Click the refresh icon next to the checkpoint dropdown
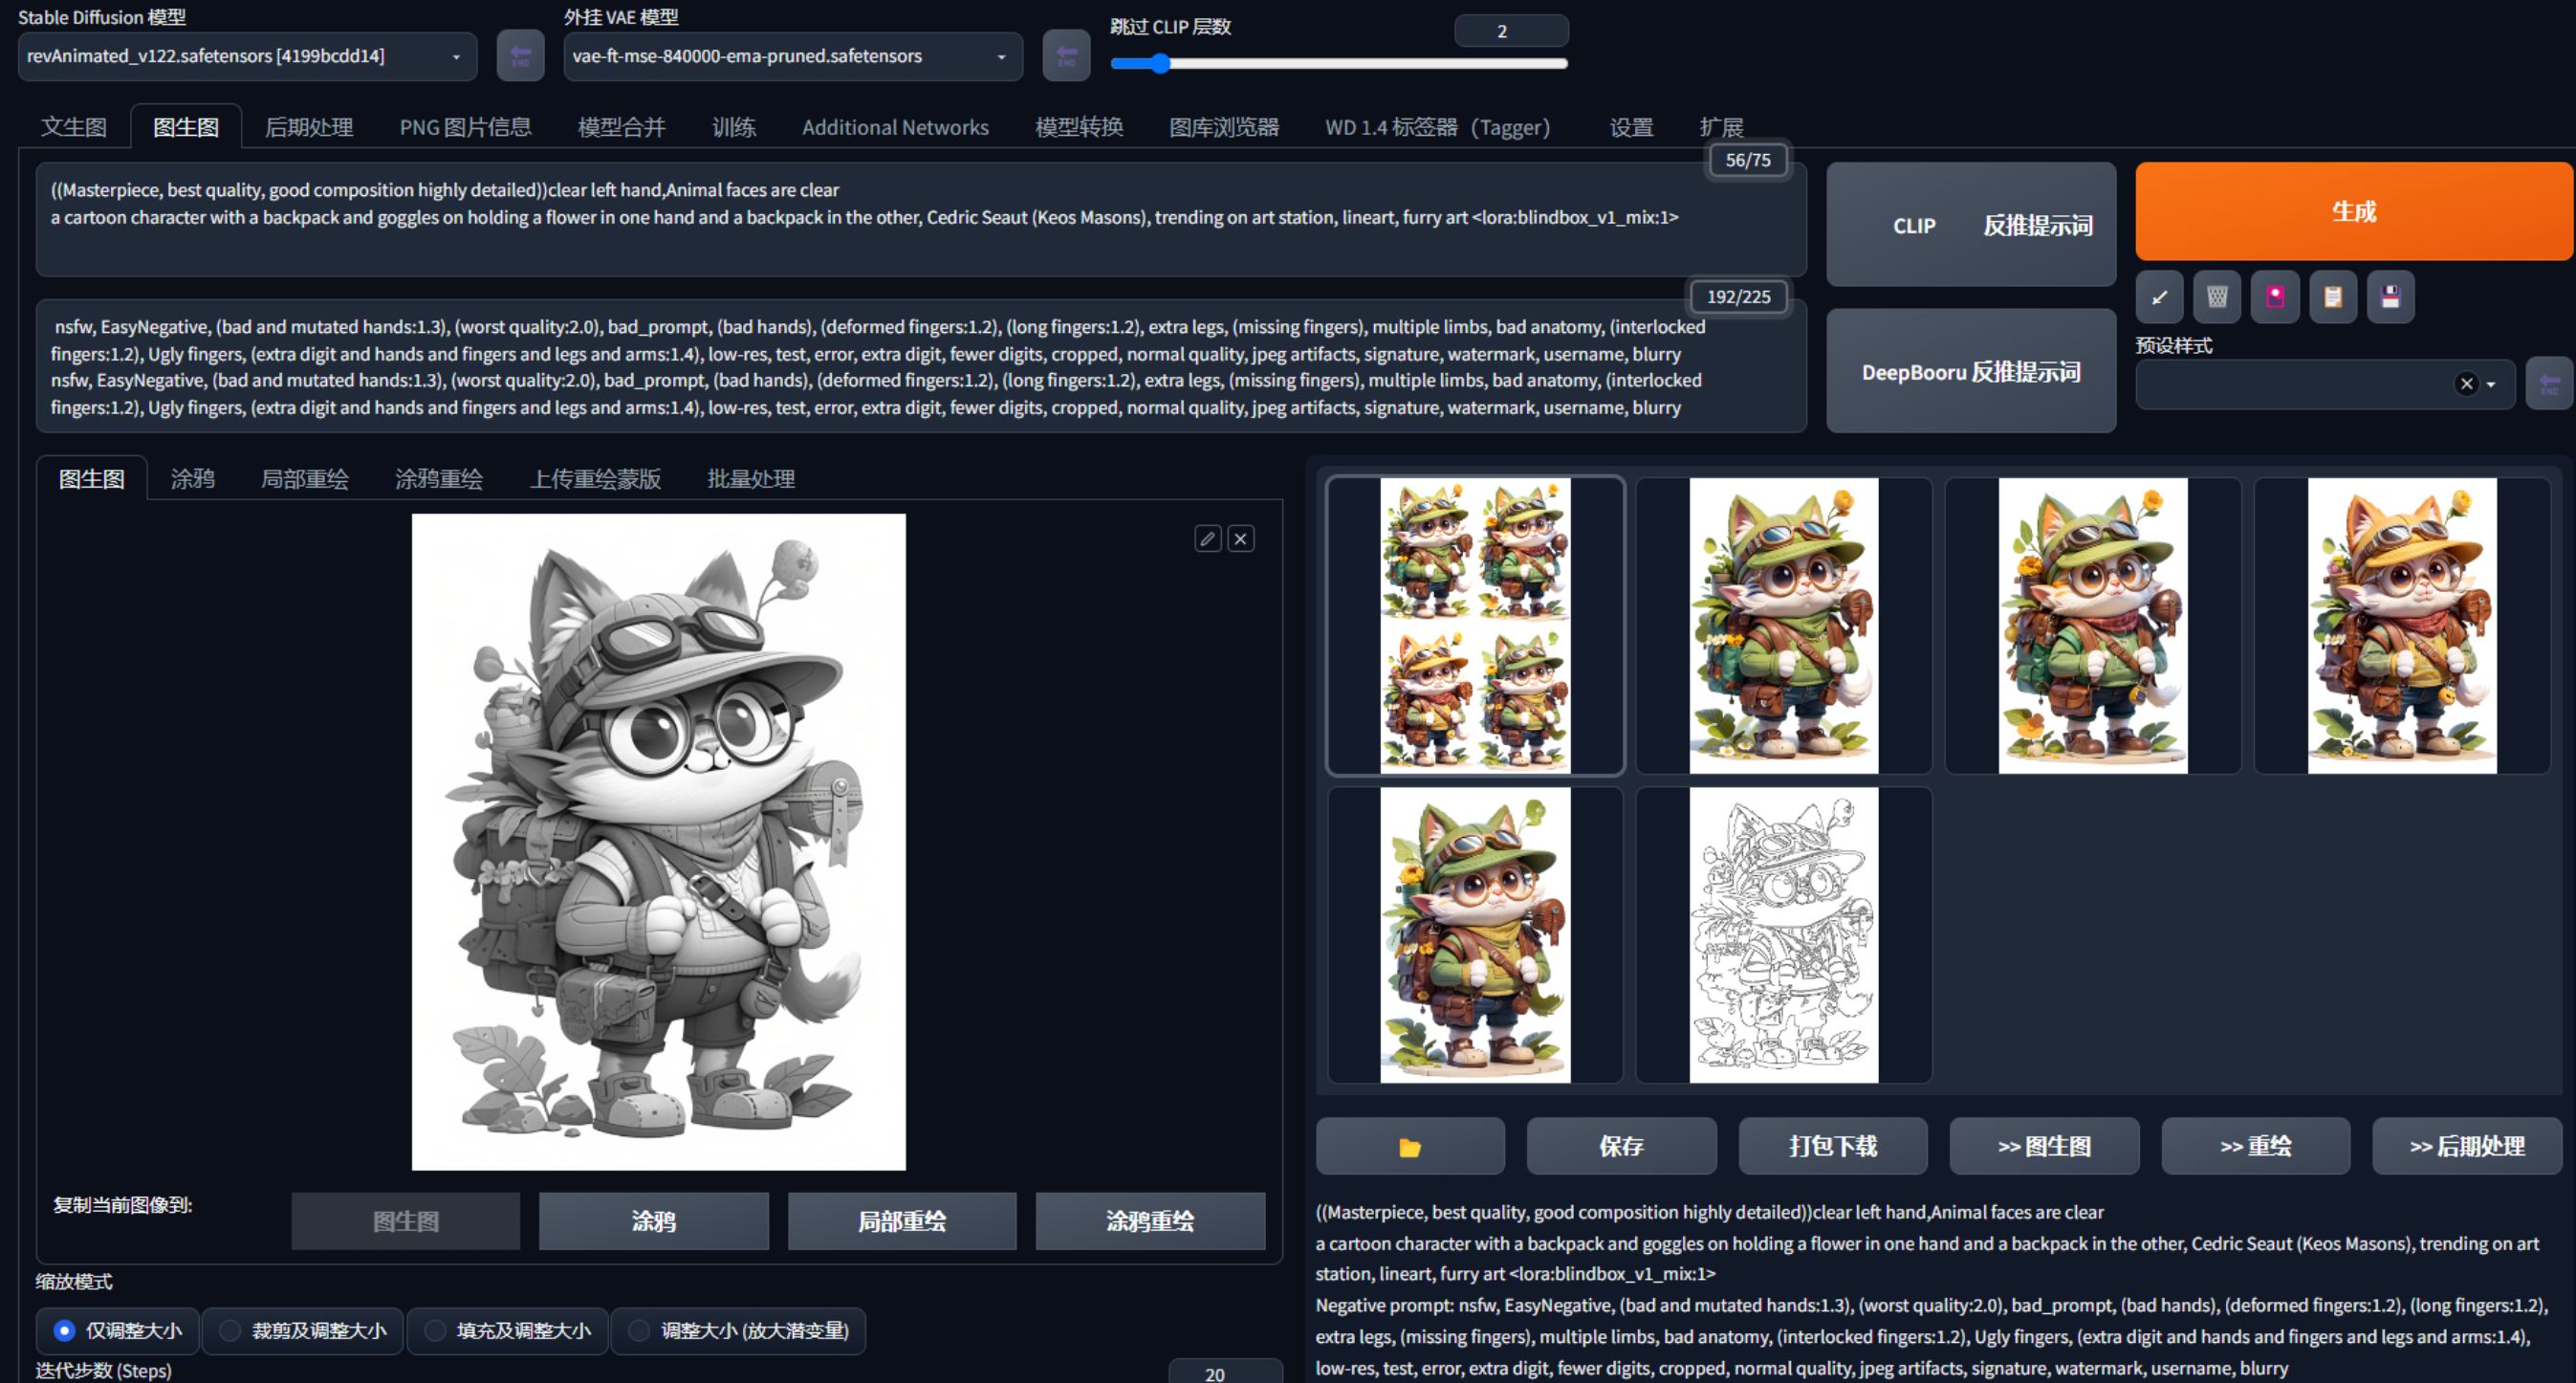 pos(520,56)
